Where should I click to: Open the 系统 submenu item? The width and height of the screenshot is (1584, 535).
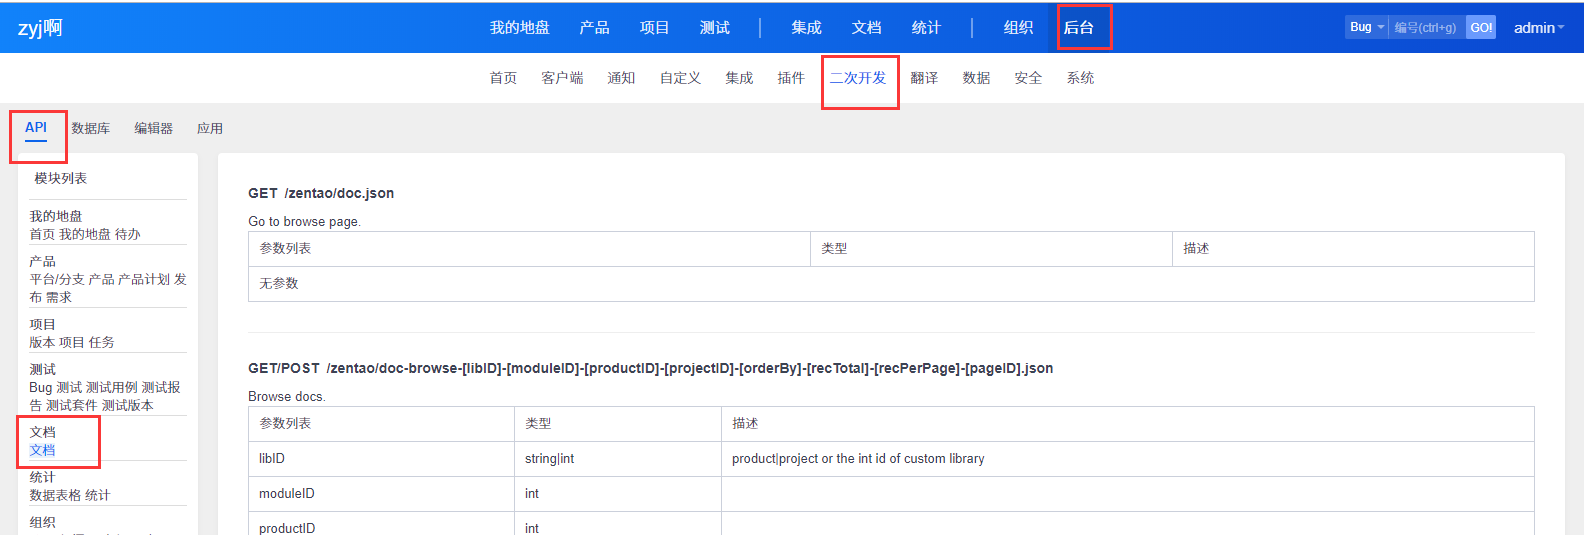[x=1080, y=78]
